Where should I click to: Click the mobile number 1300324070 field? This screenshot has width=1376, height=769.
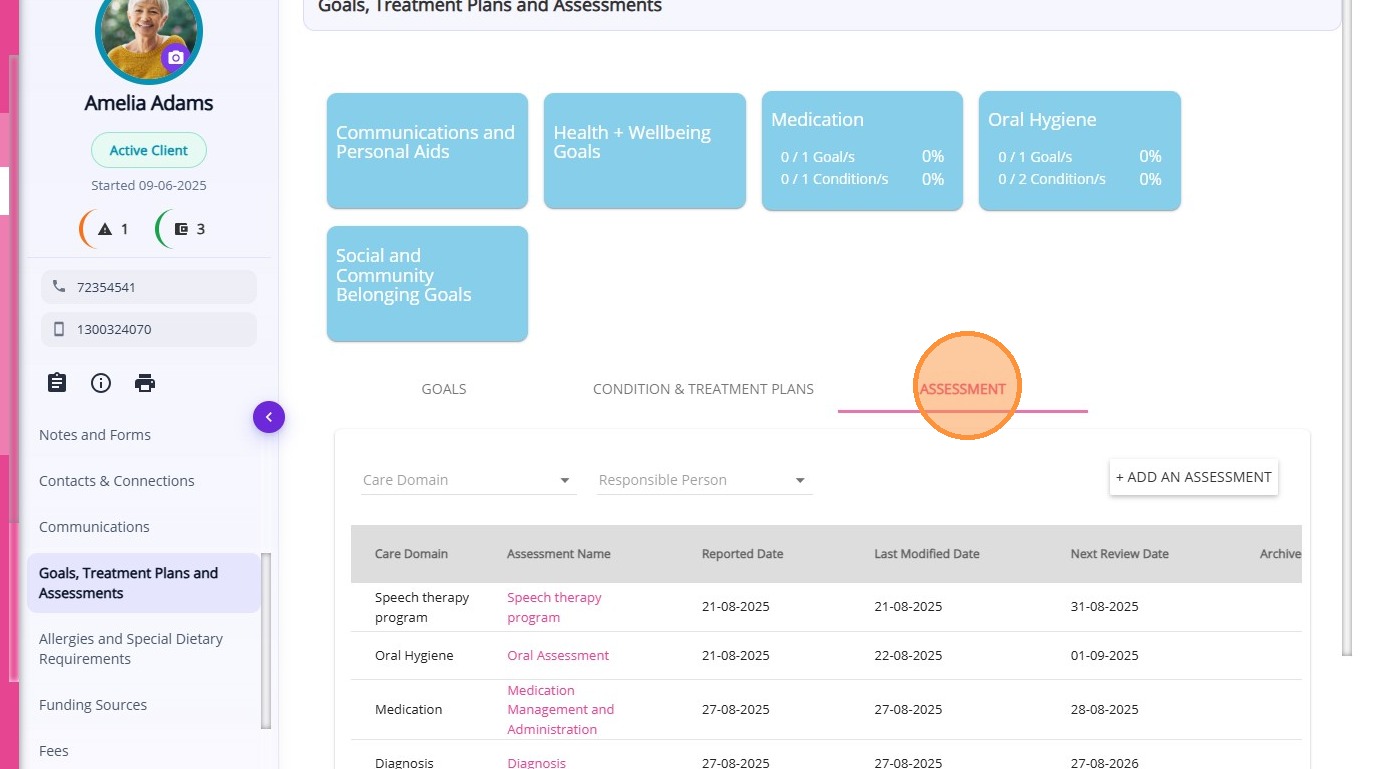pyautogui.click(x=148, y=329)
